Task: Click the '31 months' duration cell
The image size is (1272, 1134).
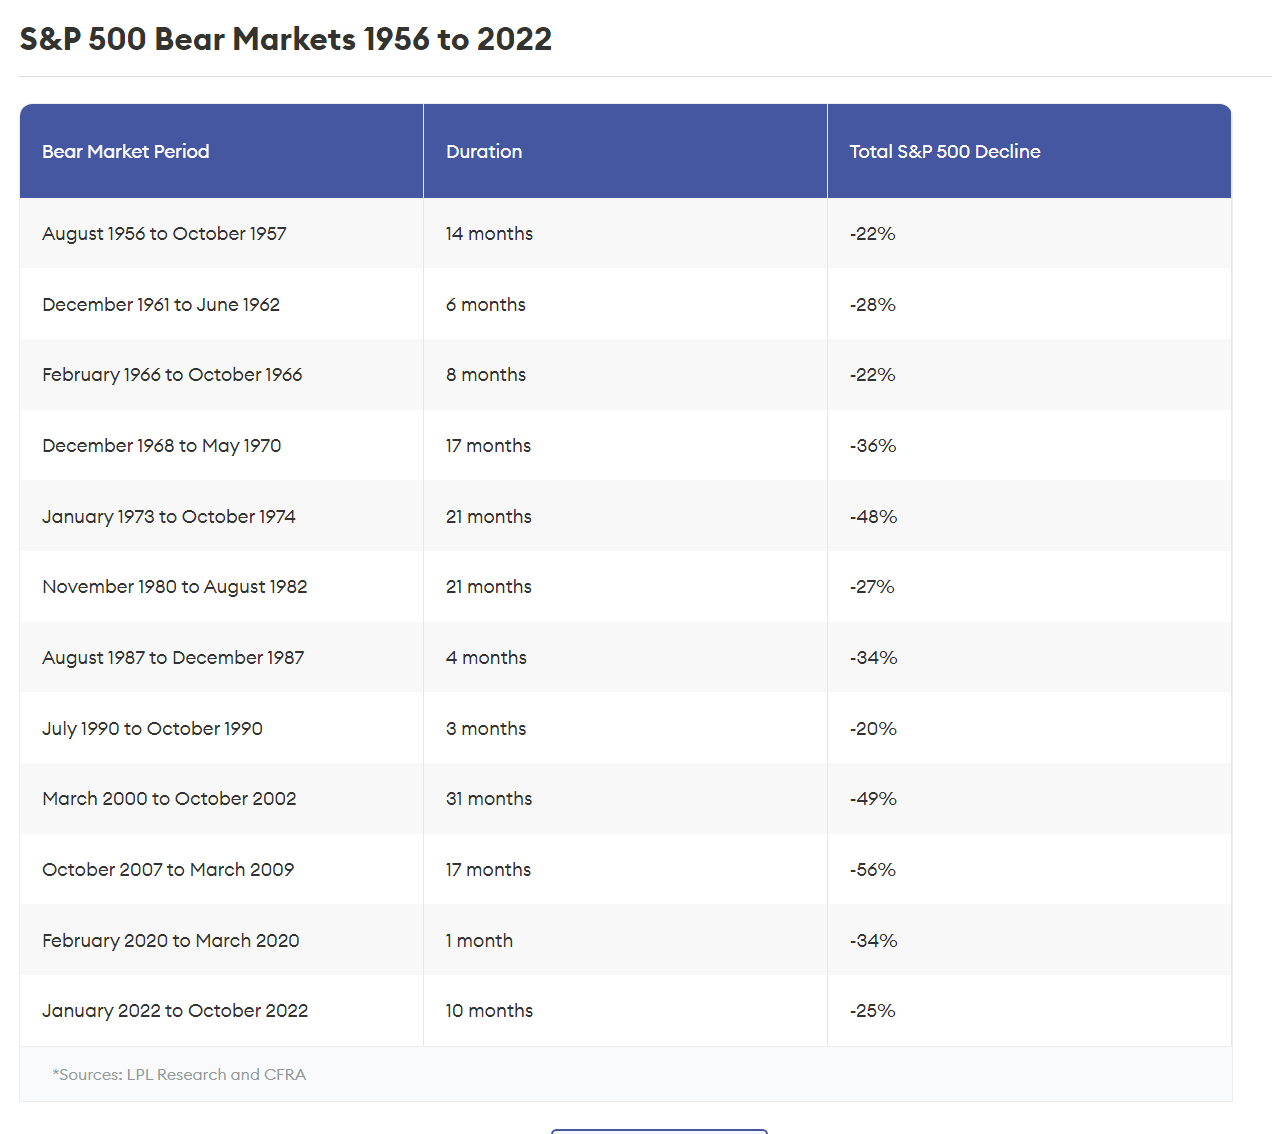Action: tap(489, 799)
